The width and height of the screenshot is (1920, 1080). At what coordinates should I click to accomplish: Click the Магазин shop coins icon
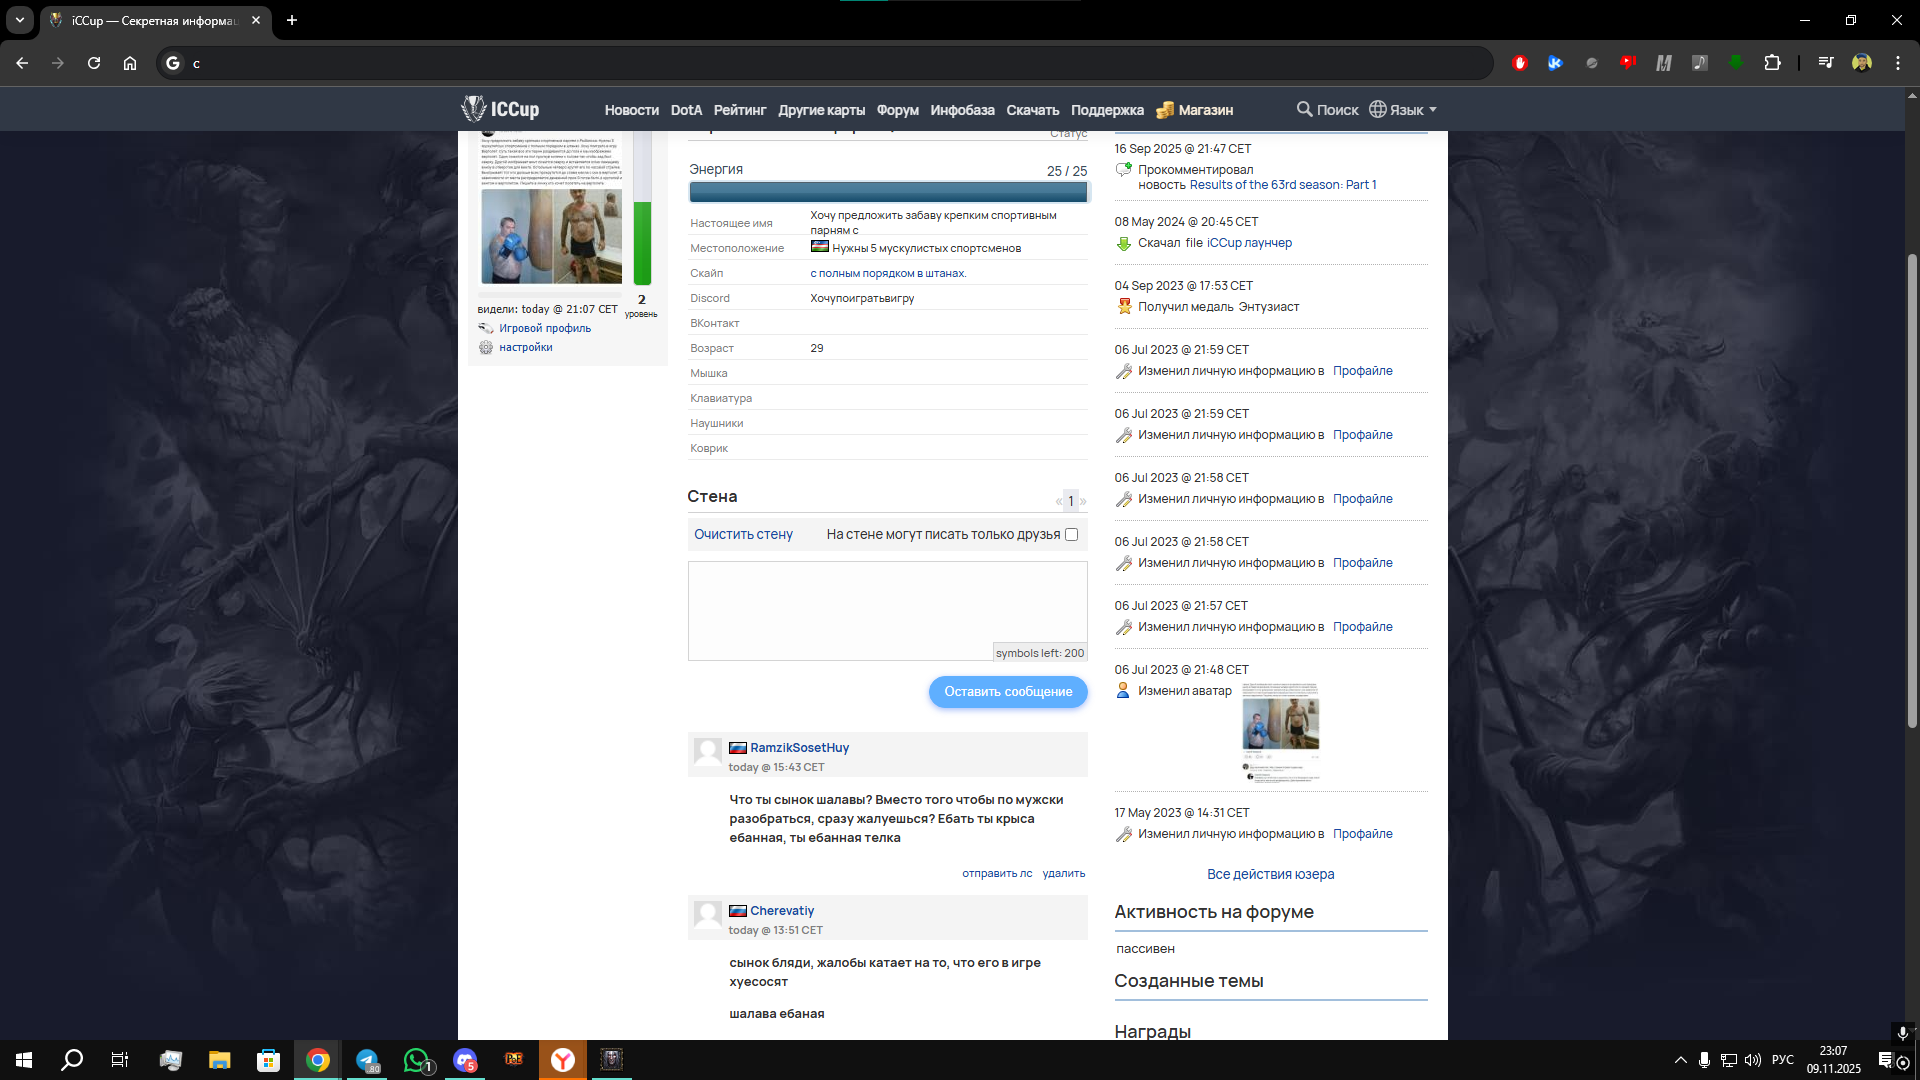[x=1165, y=110]
